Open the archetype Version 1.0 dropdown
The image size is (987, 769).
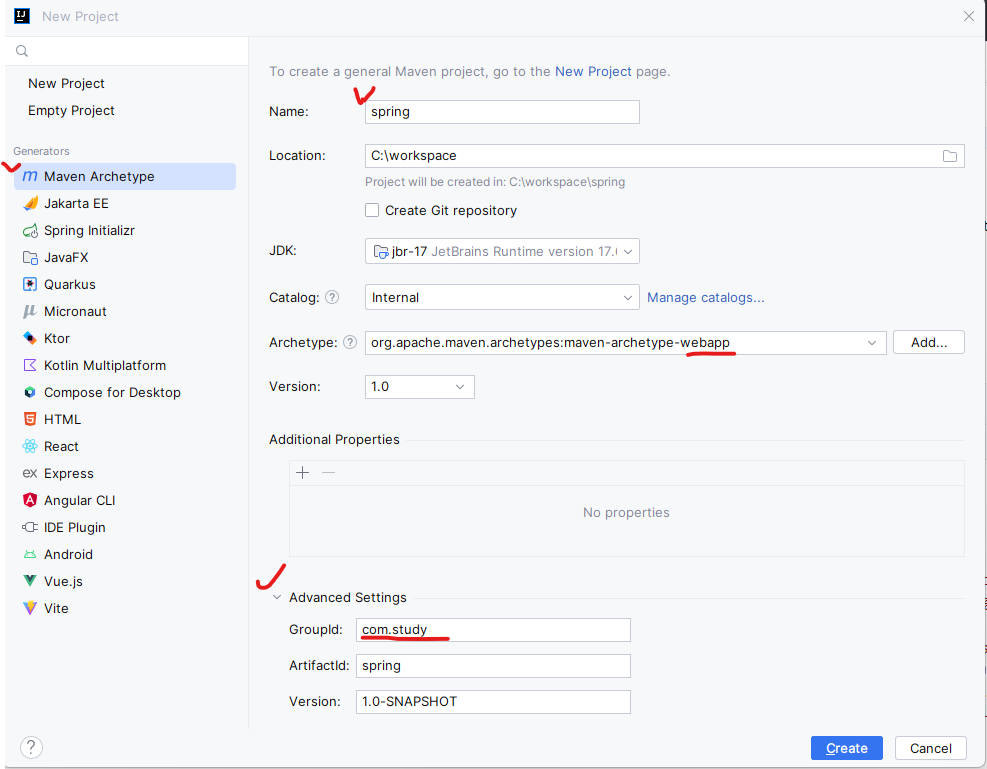point(419,386)
